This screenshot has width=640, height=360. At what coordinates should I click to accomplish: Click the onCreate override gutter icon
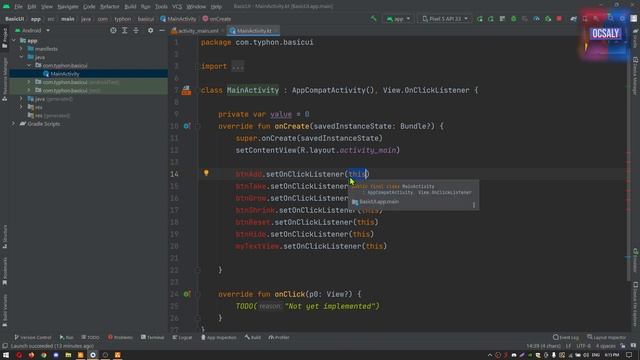[x=187, y=126]
